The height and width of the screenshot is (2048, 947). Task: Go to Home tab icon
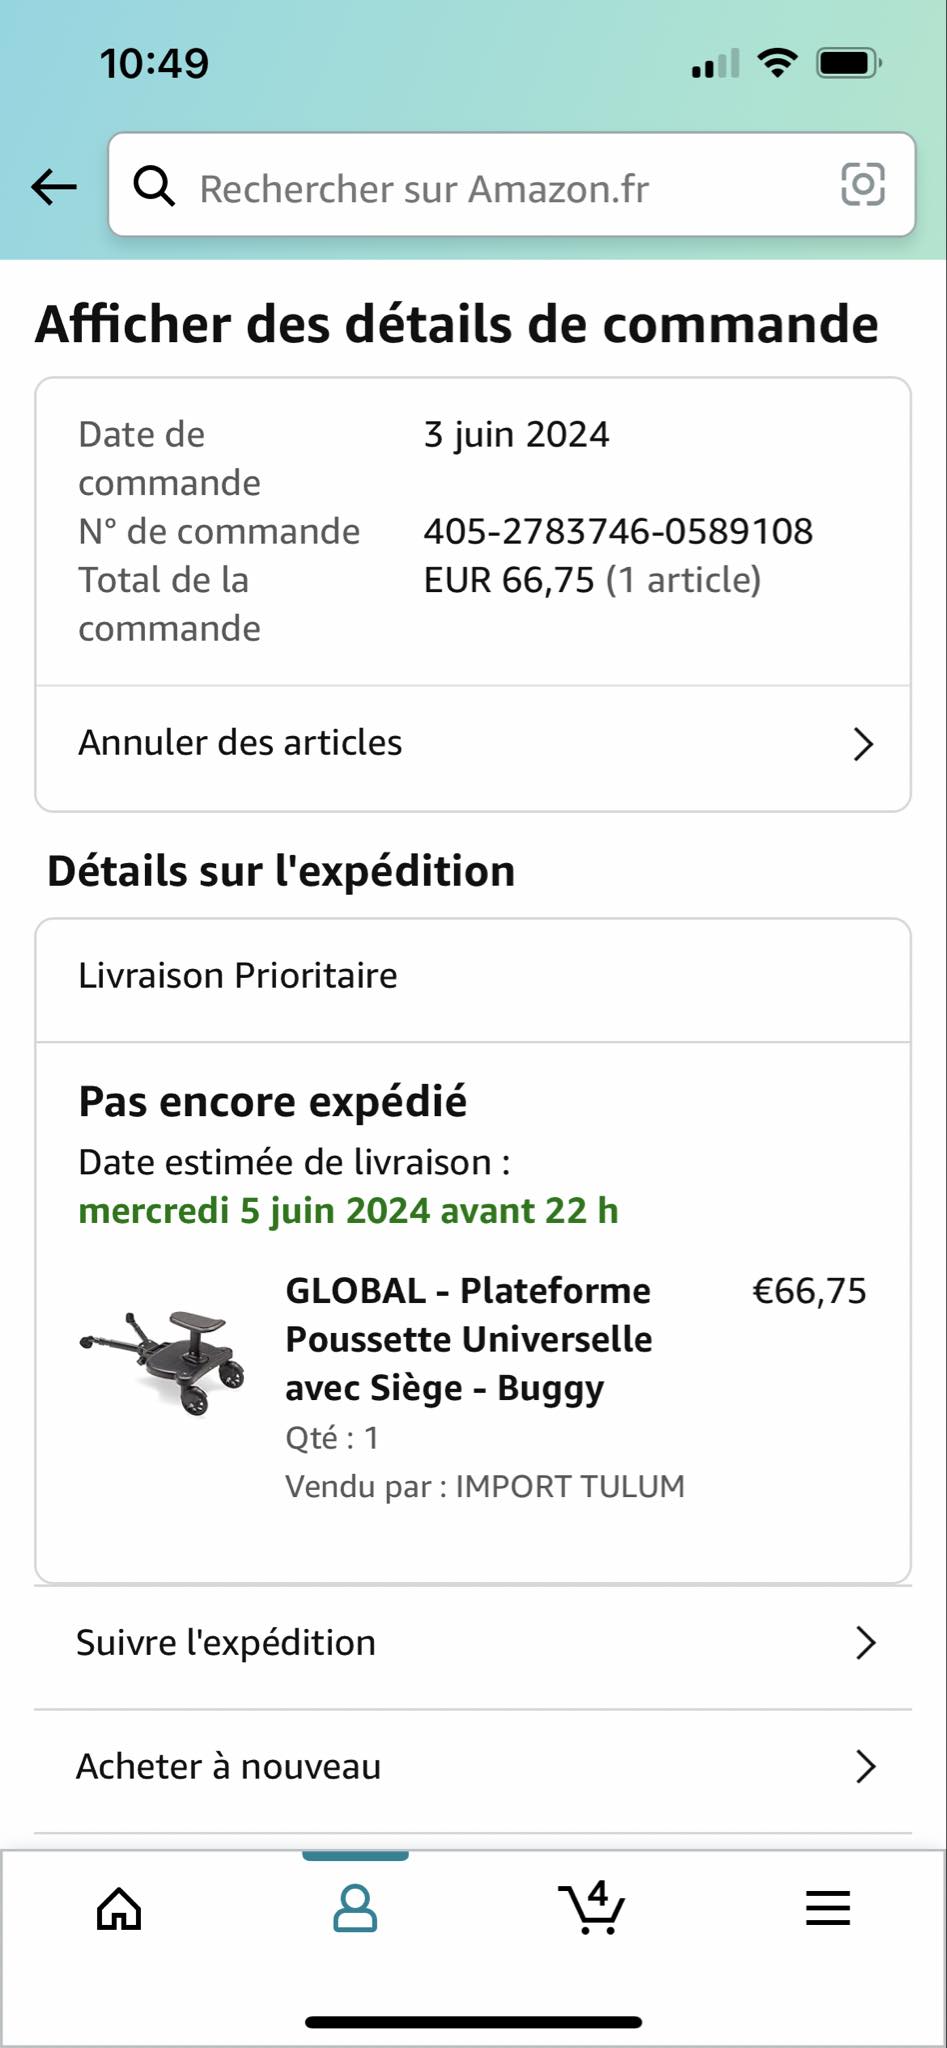[x=119, y=1909]
